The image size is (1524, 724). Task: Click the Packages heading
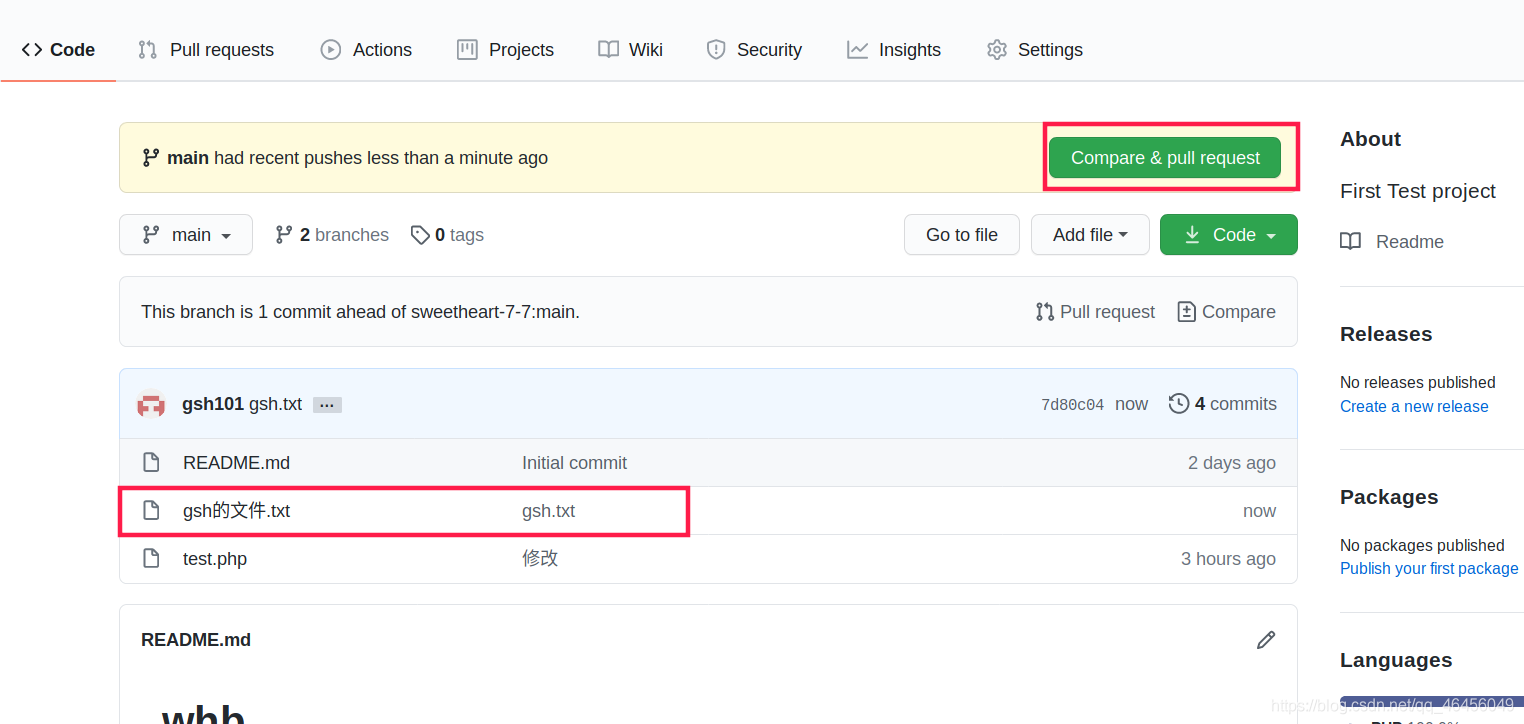(x=1389, y=497)
